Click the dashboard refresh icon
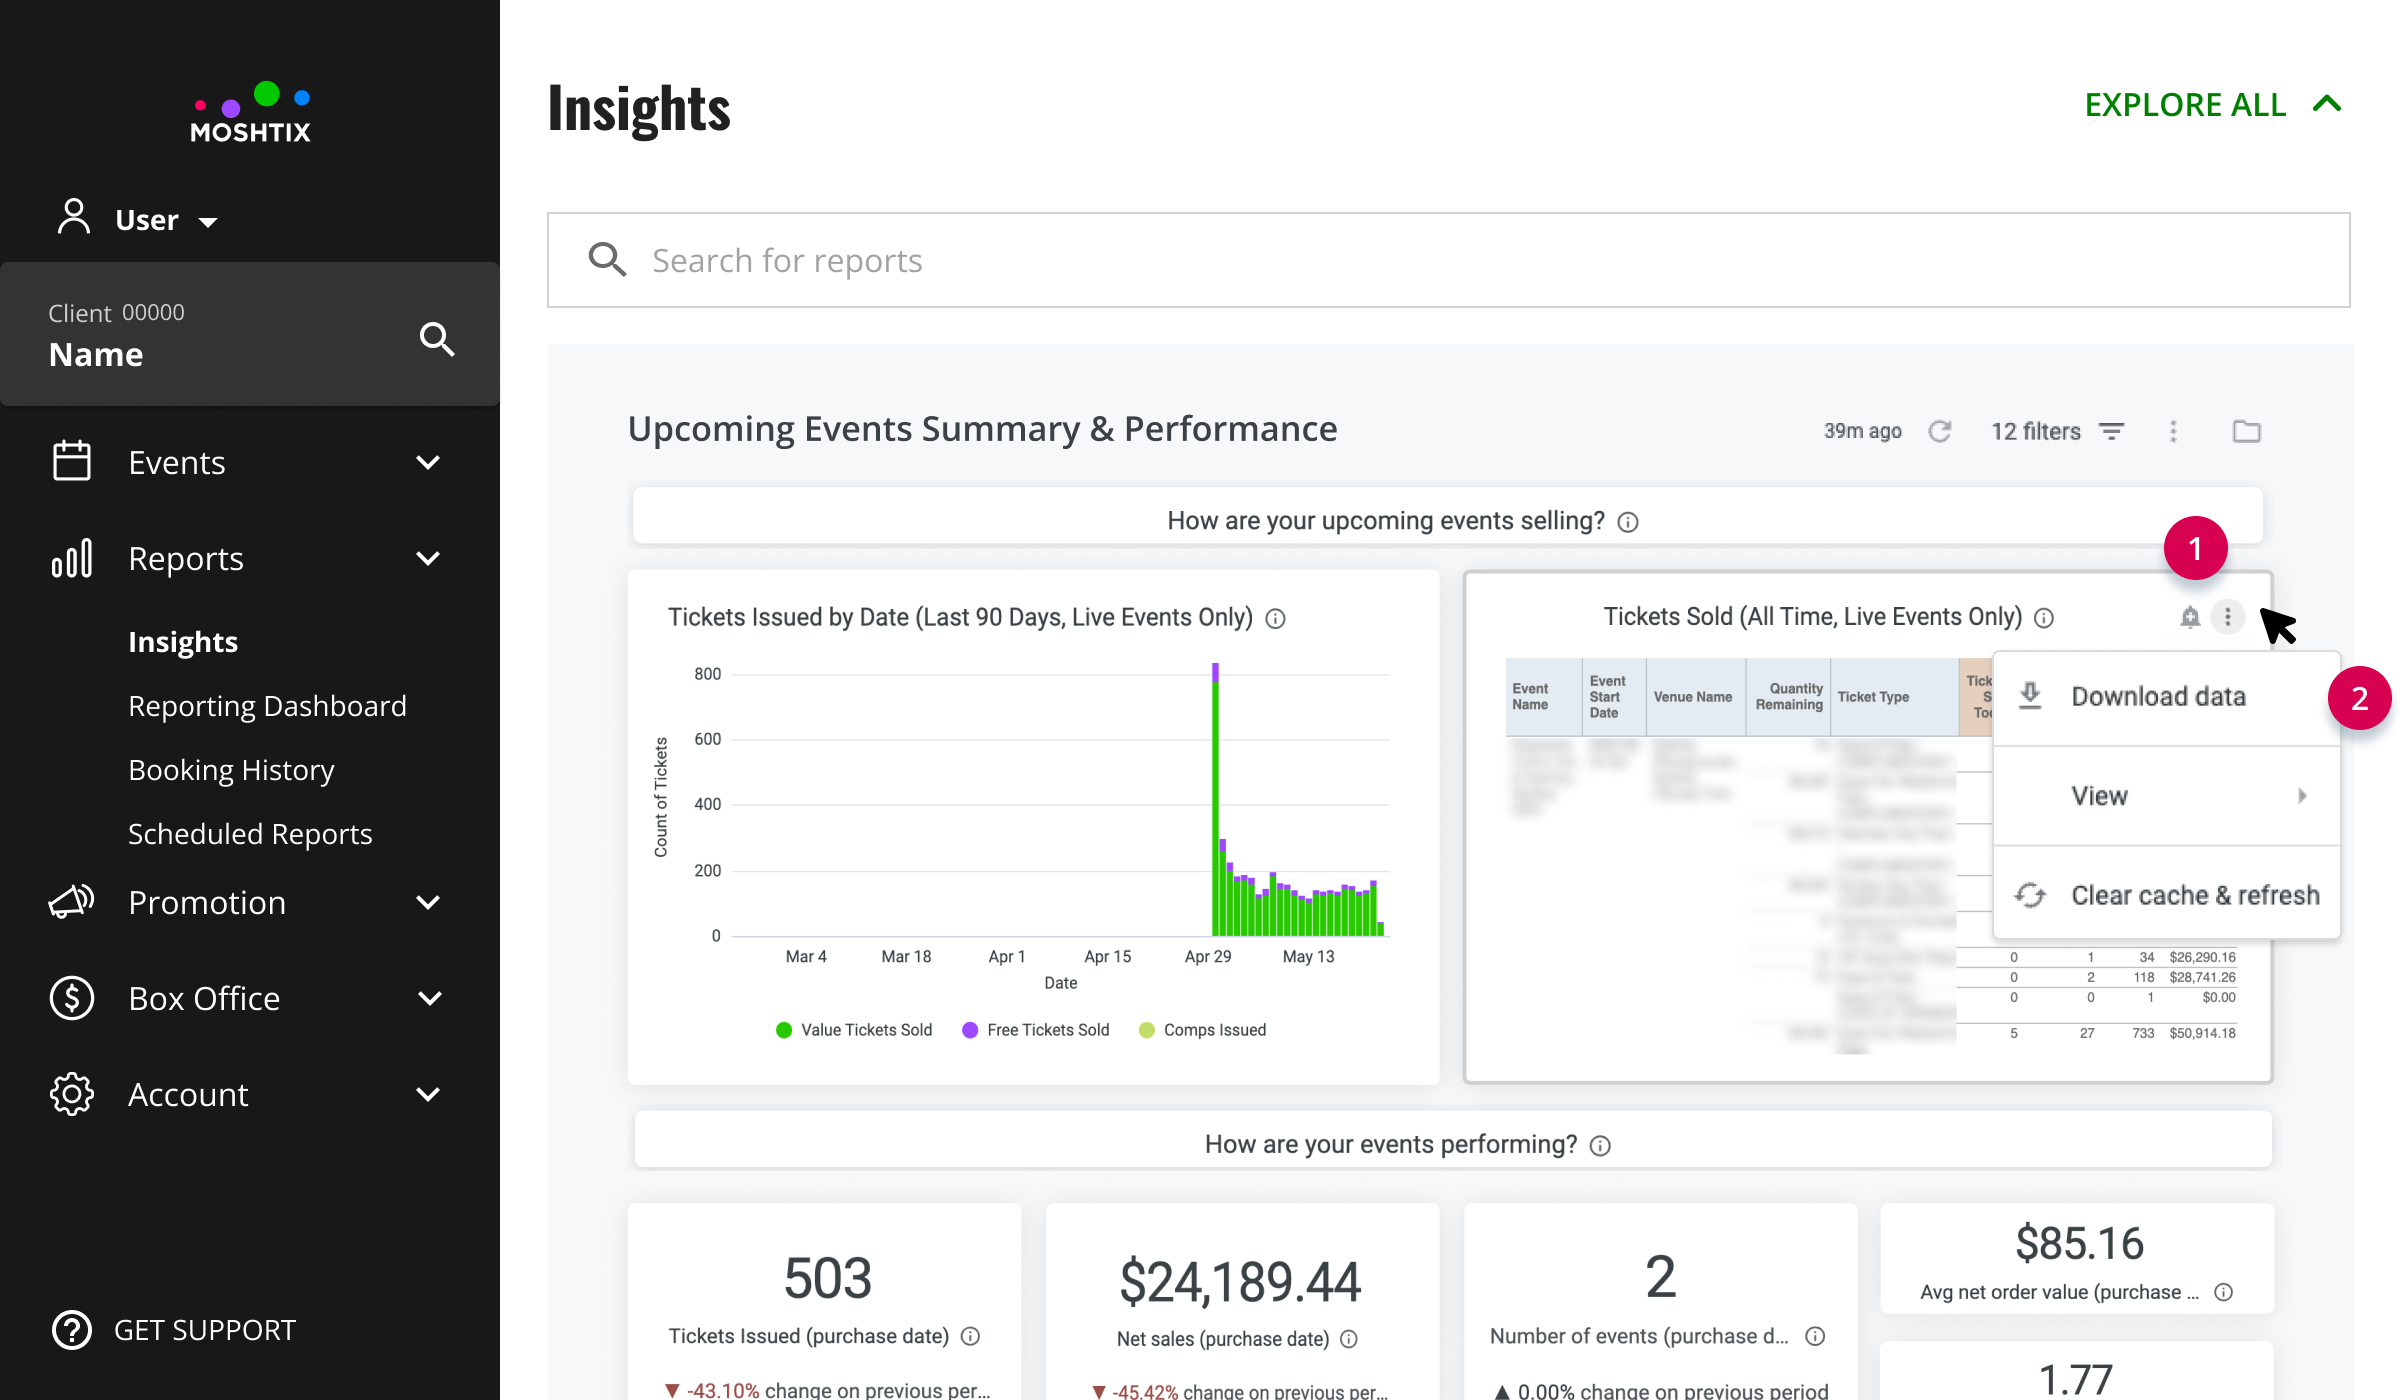 click(x=1940, y=431)
